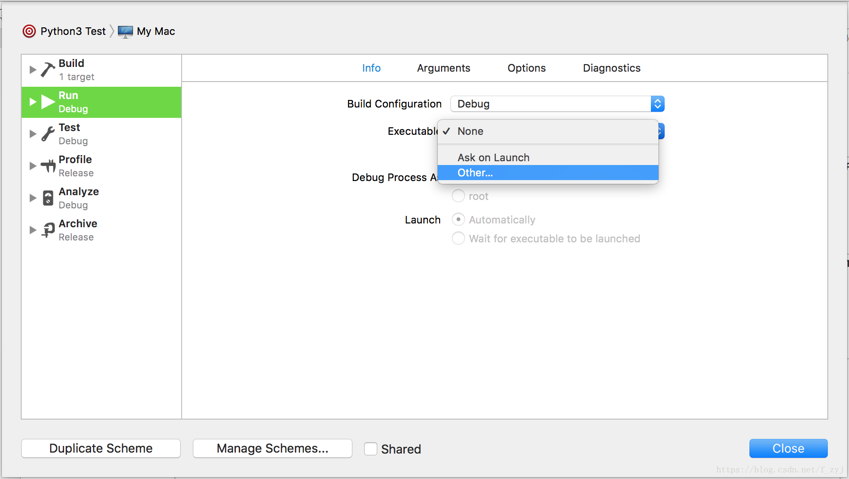Open the Build Configuration Debug dropdown

point(557,104)
